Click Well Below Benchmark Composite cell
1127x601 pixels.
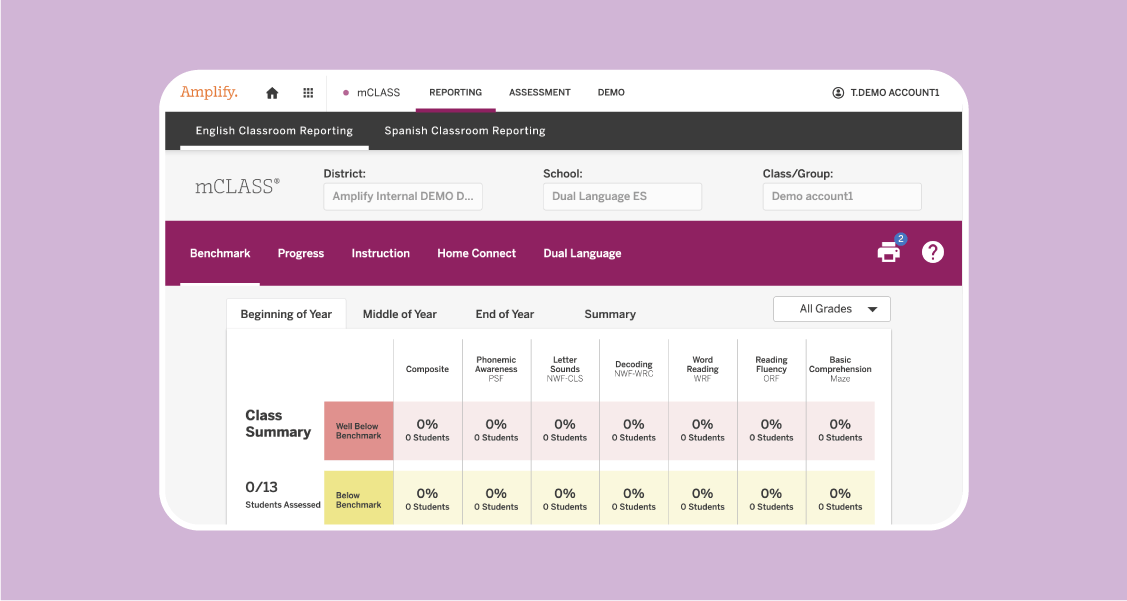428,431
